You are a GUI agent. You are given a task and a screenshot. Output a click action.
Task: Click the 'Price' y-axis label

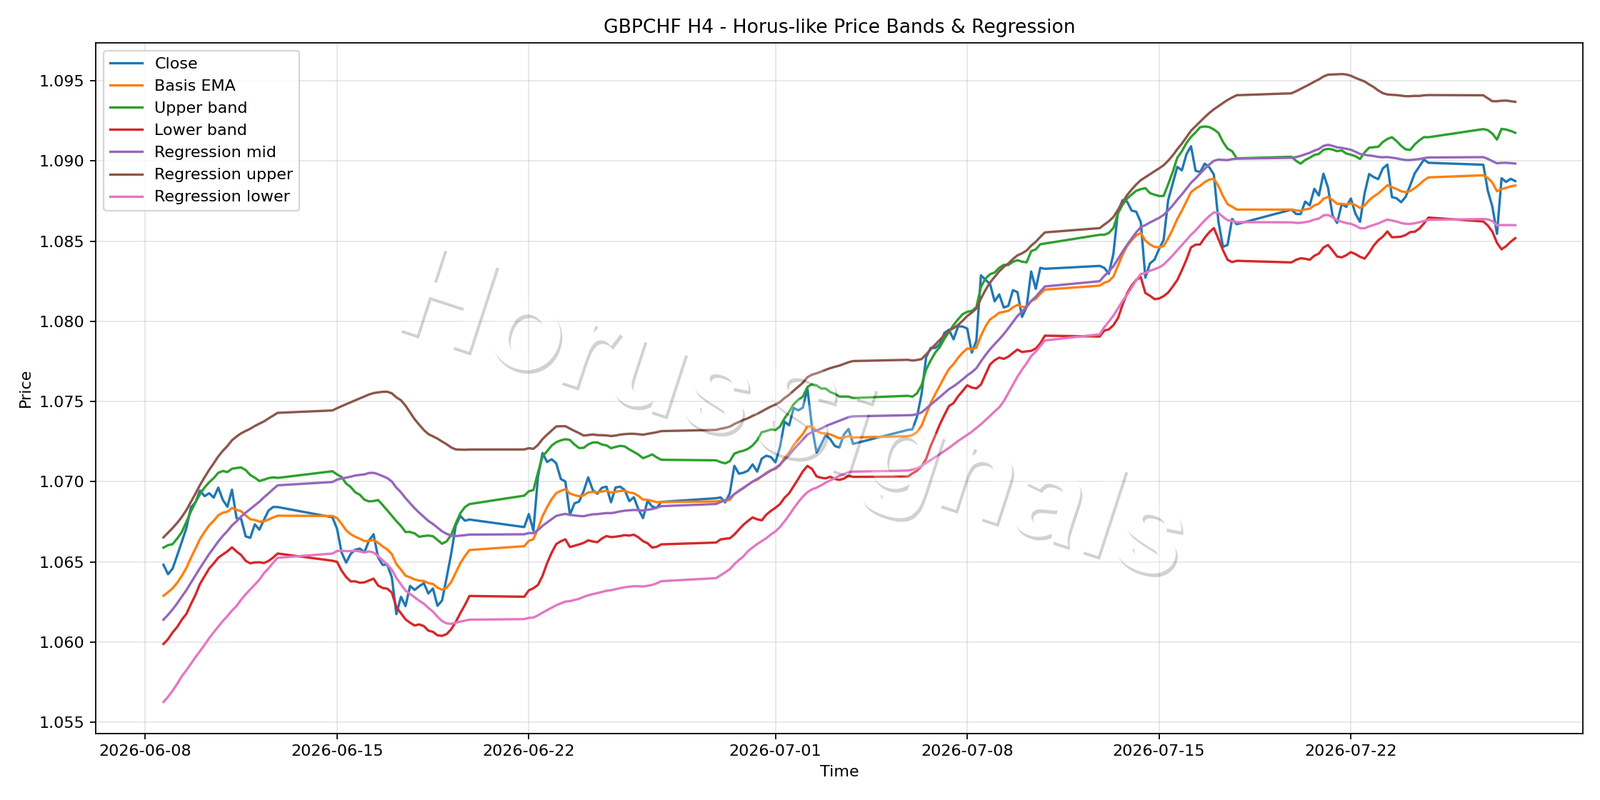coord(26,389)
